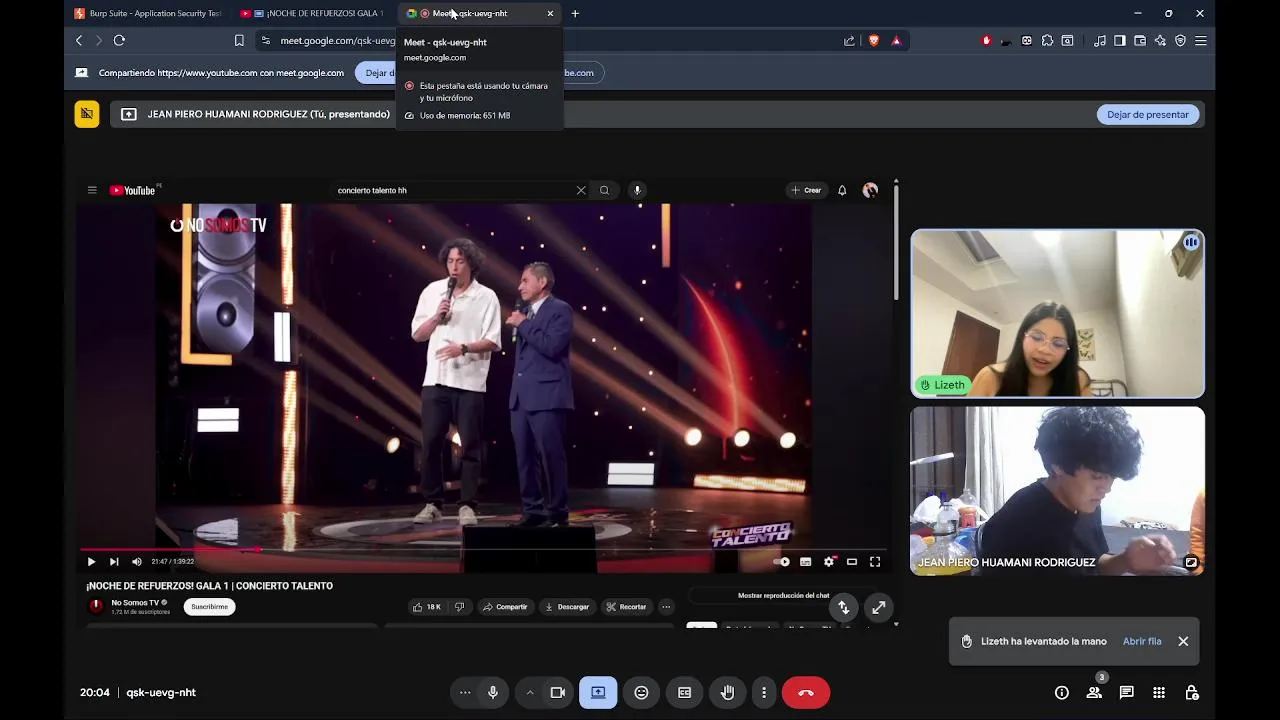Mute the YouTube player volume
The image size is (1280, 720).
(137, 562)
